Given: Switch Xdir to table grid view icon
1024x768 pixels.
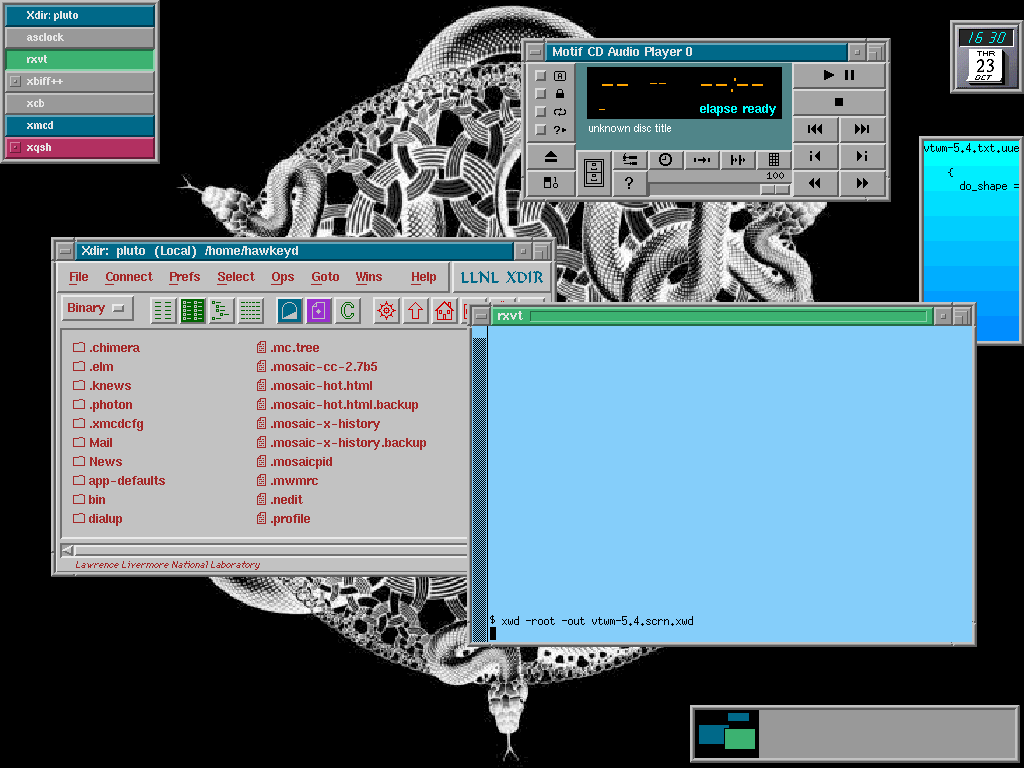Looking at the screenshot, I should 250,311.
